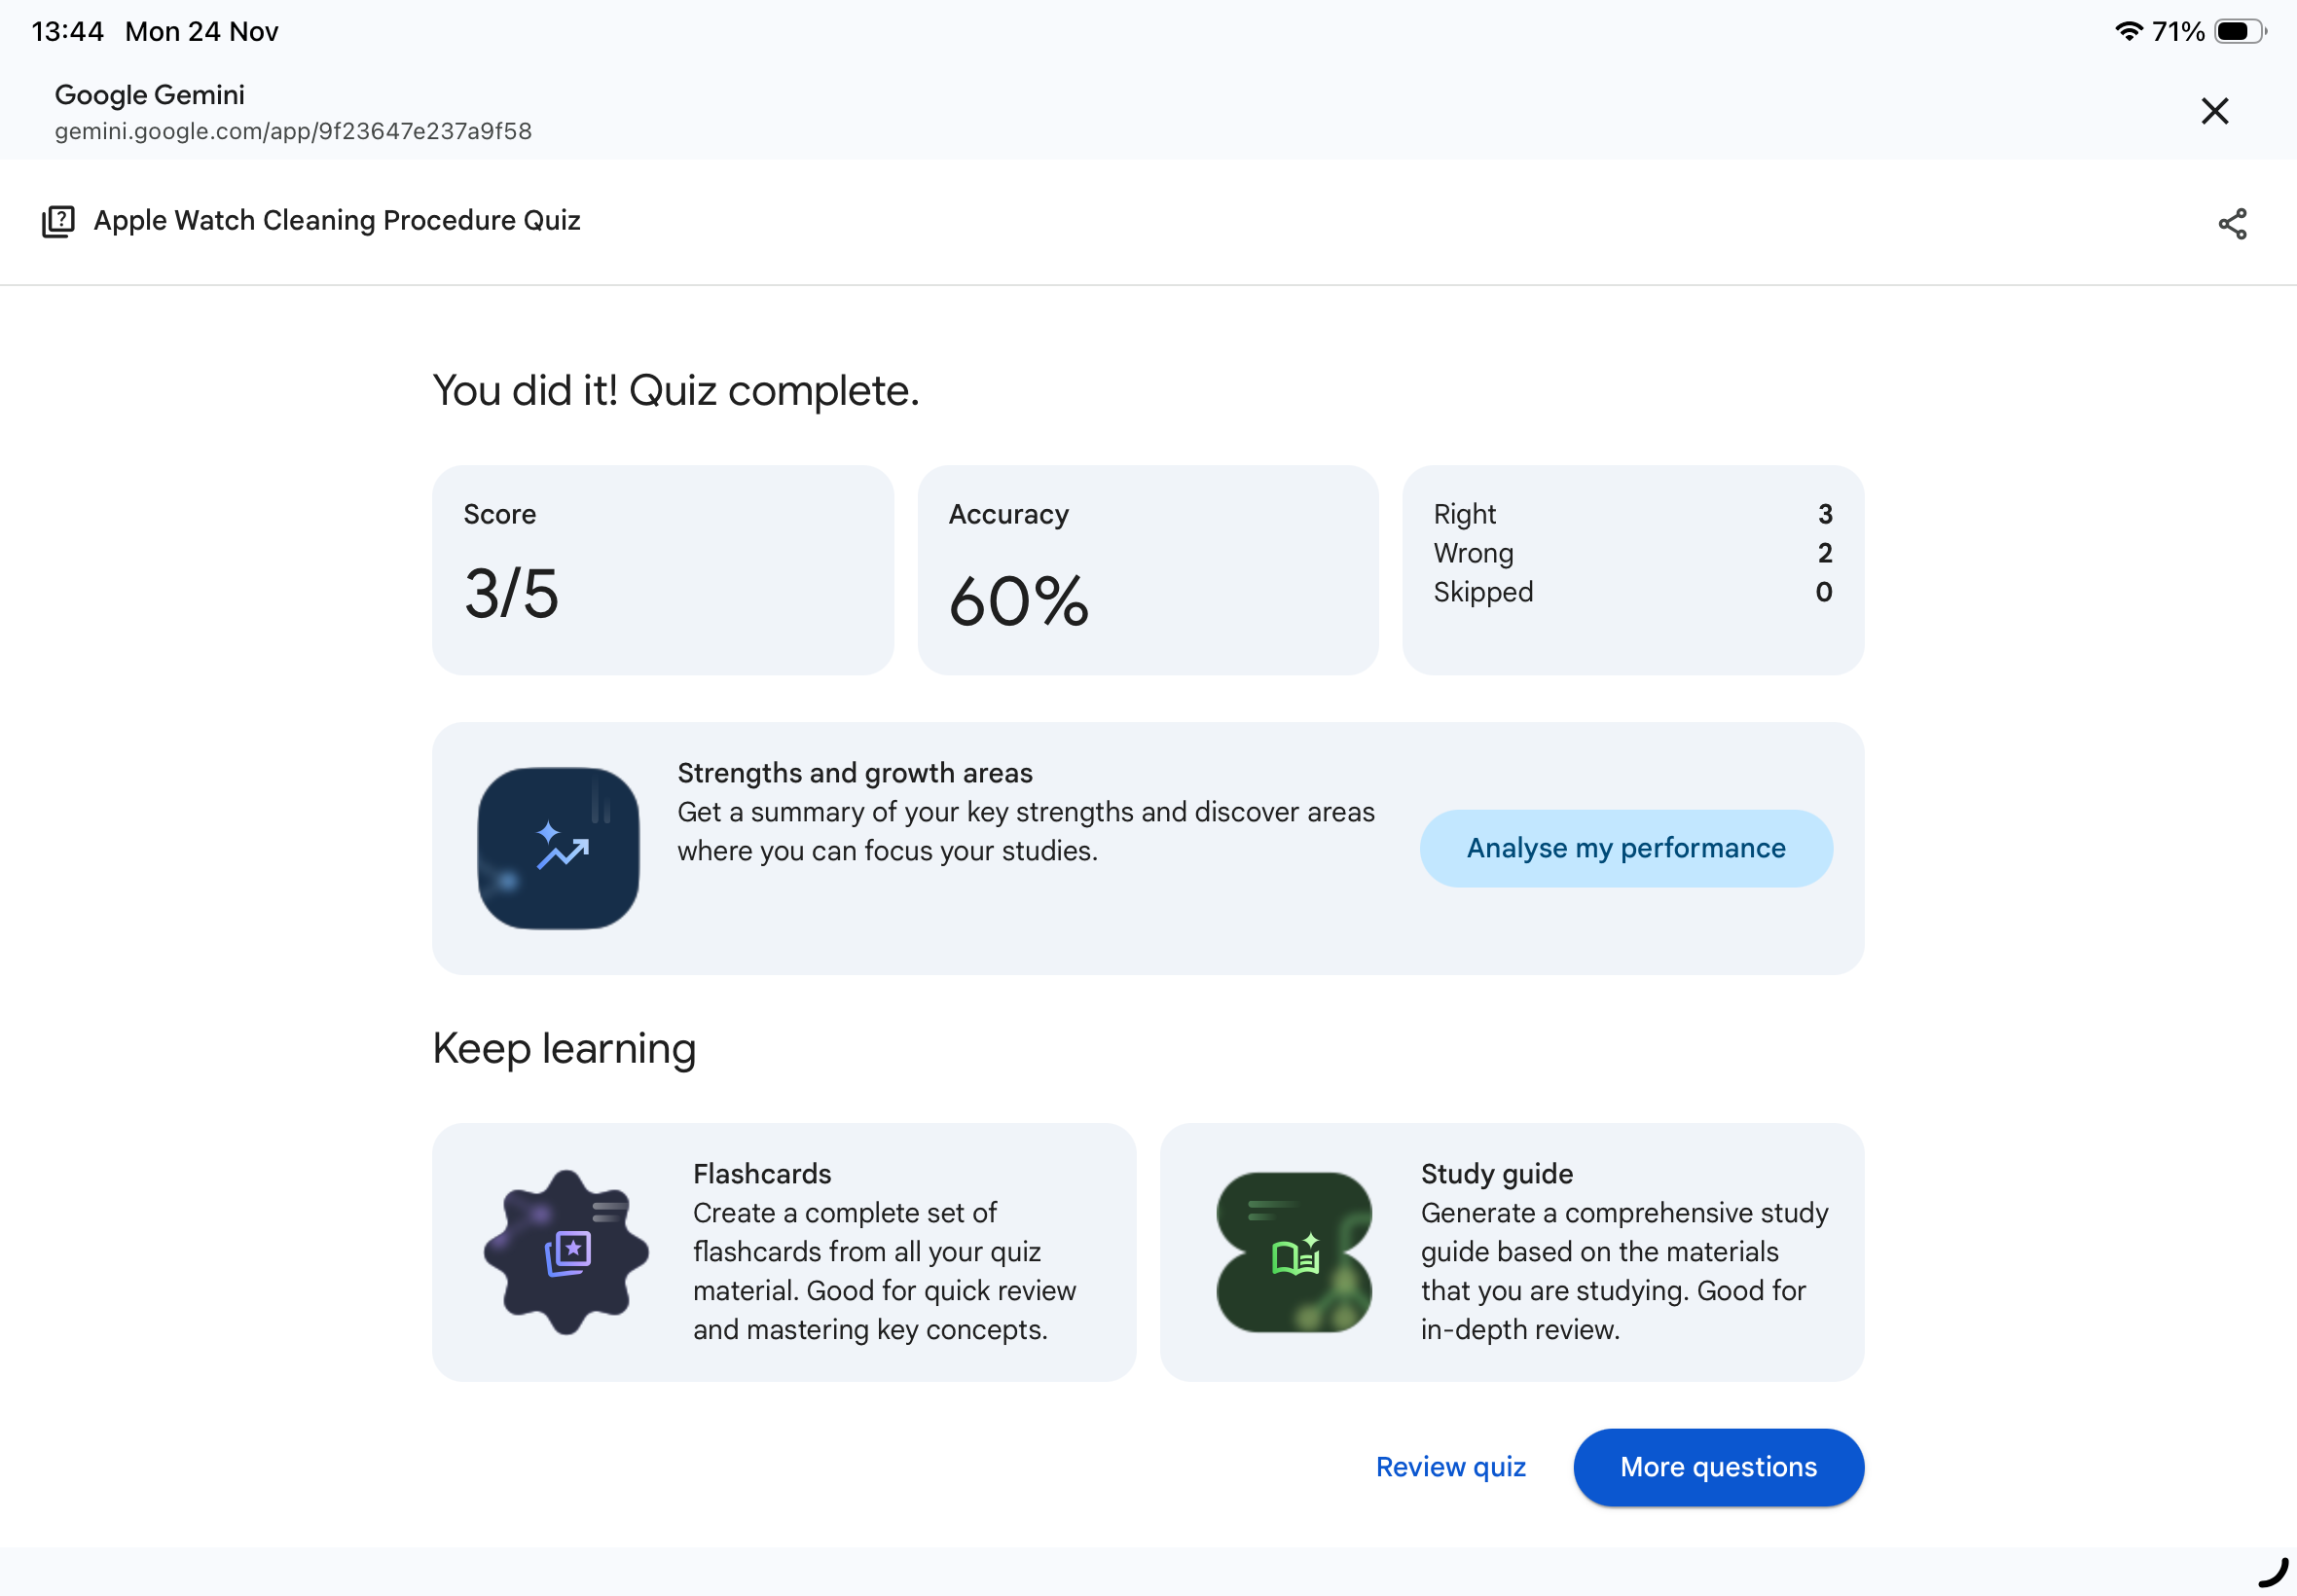Click the share icon in quiz header

[x=2232, y=223]
